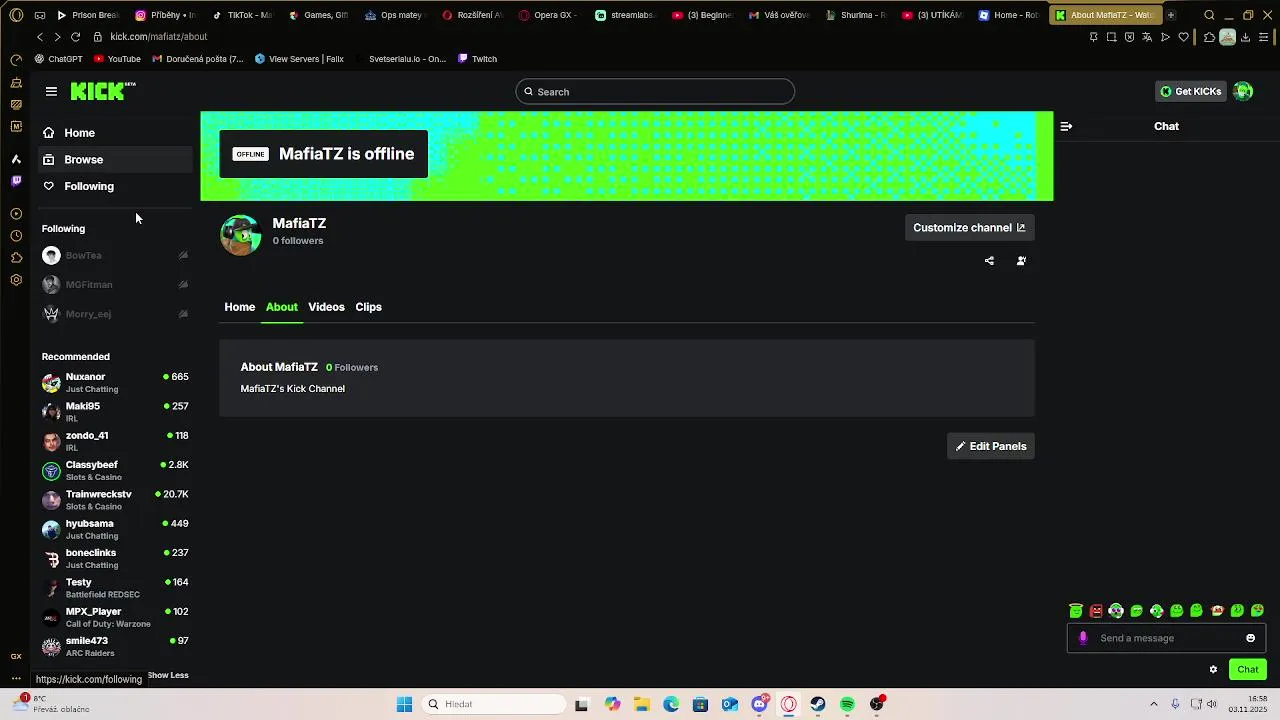1280x720 pixels.
Task: Open Steam from the taskbar
Action: pyautogui.click(x=818, y=704)
